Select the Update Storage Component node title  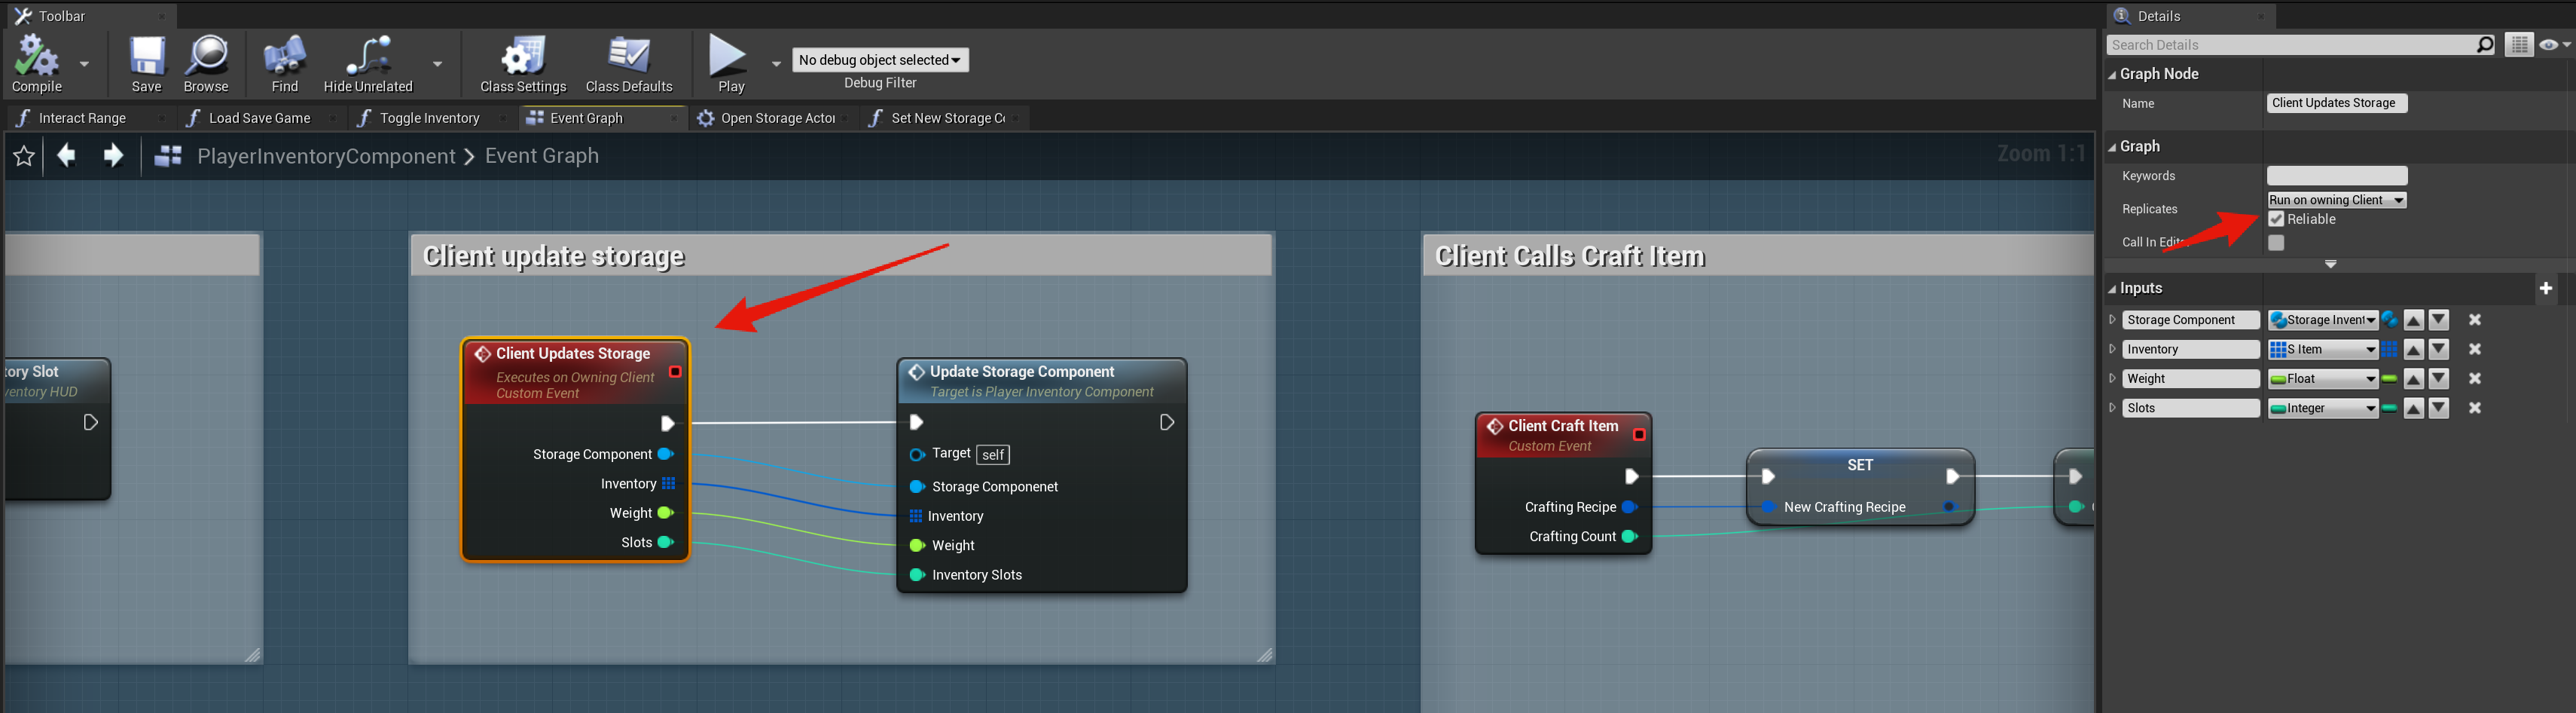(1022, 372)
